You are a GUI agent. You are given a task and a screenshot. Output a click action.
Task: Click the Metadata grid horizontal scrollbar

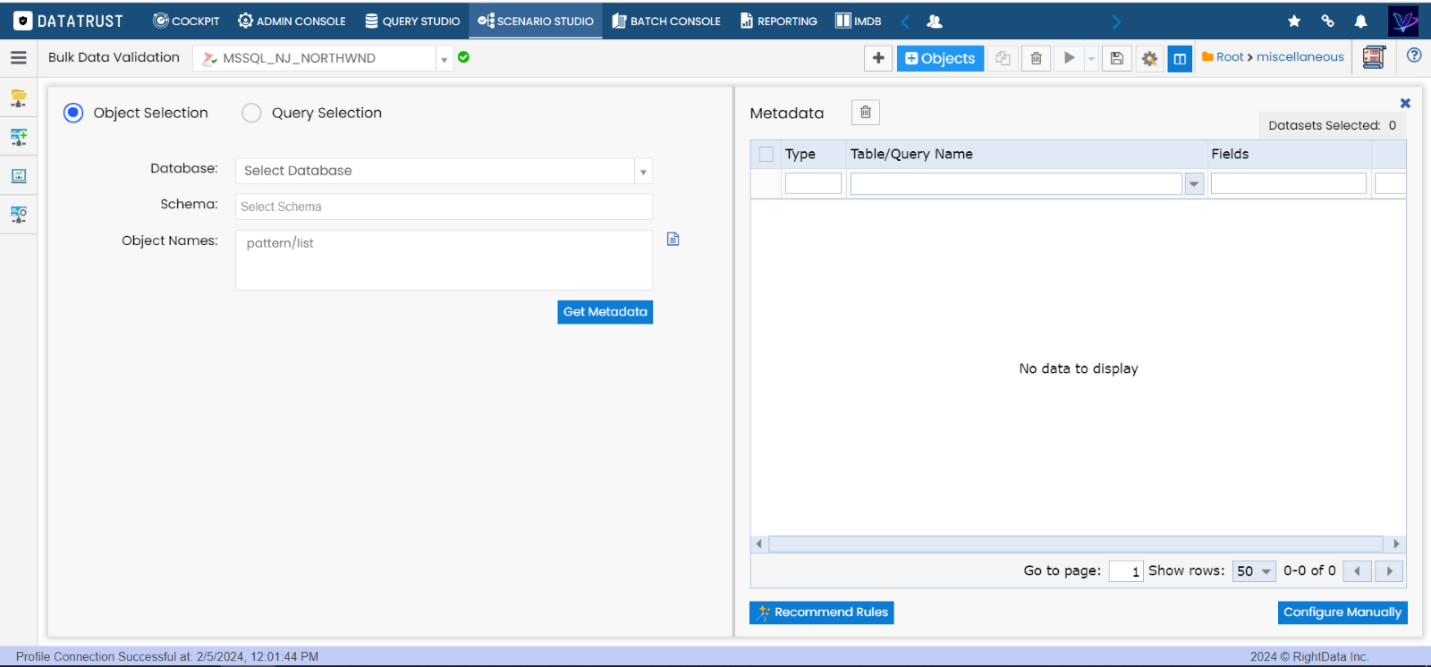tap(1078, 544)
